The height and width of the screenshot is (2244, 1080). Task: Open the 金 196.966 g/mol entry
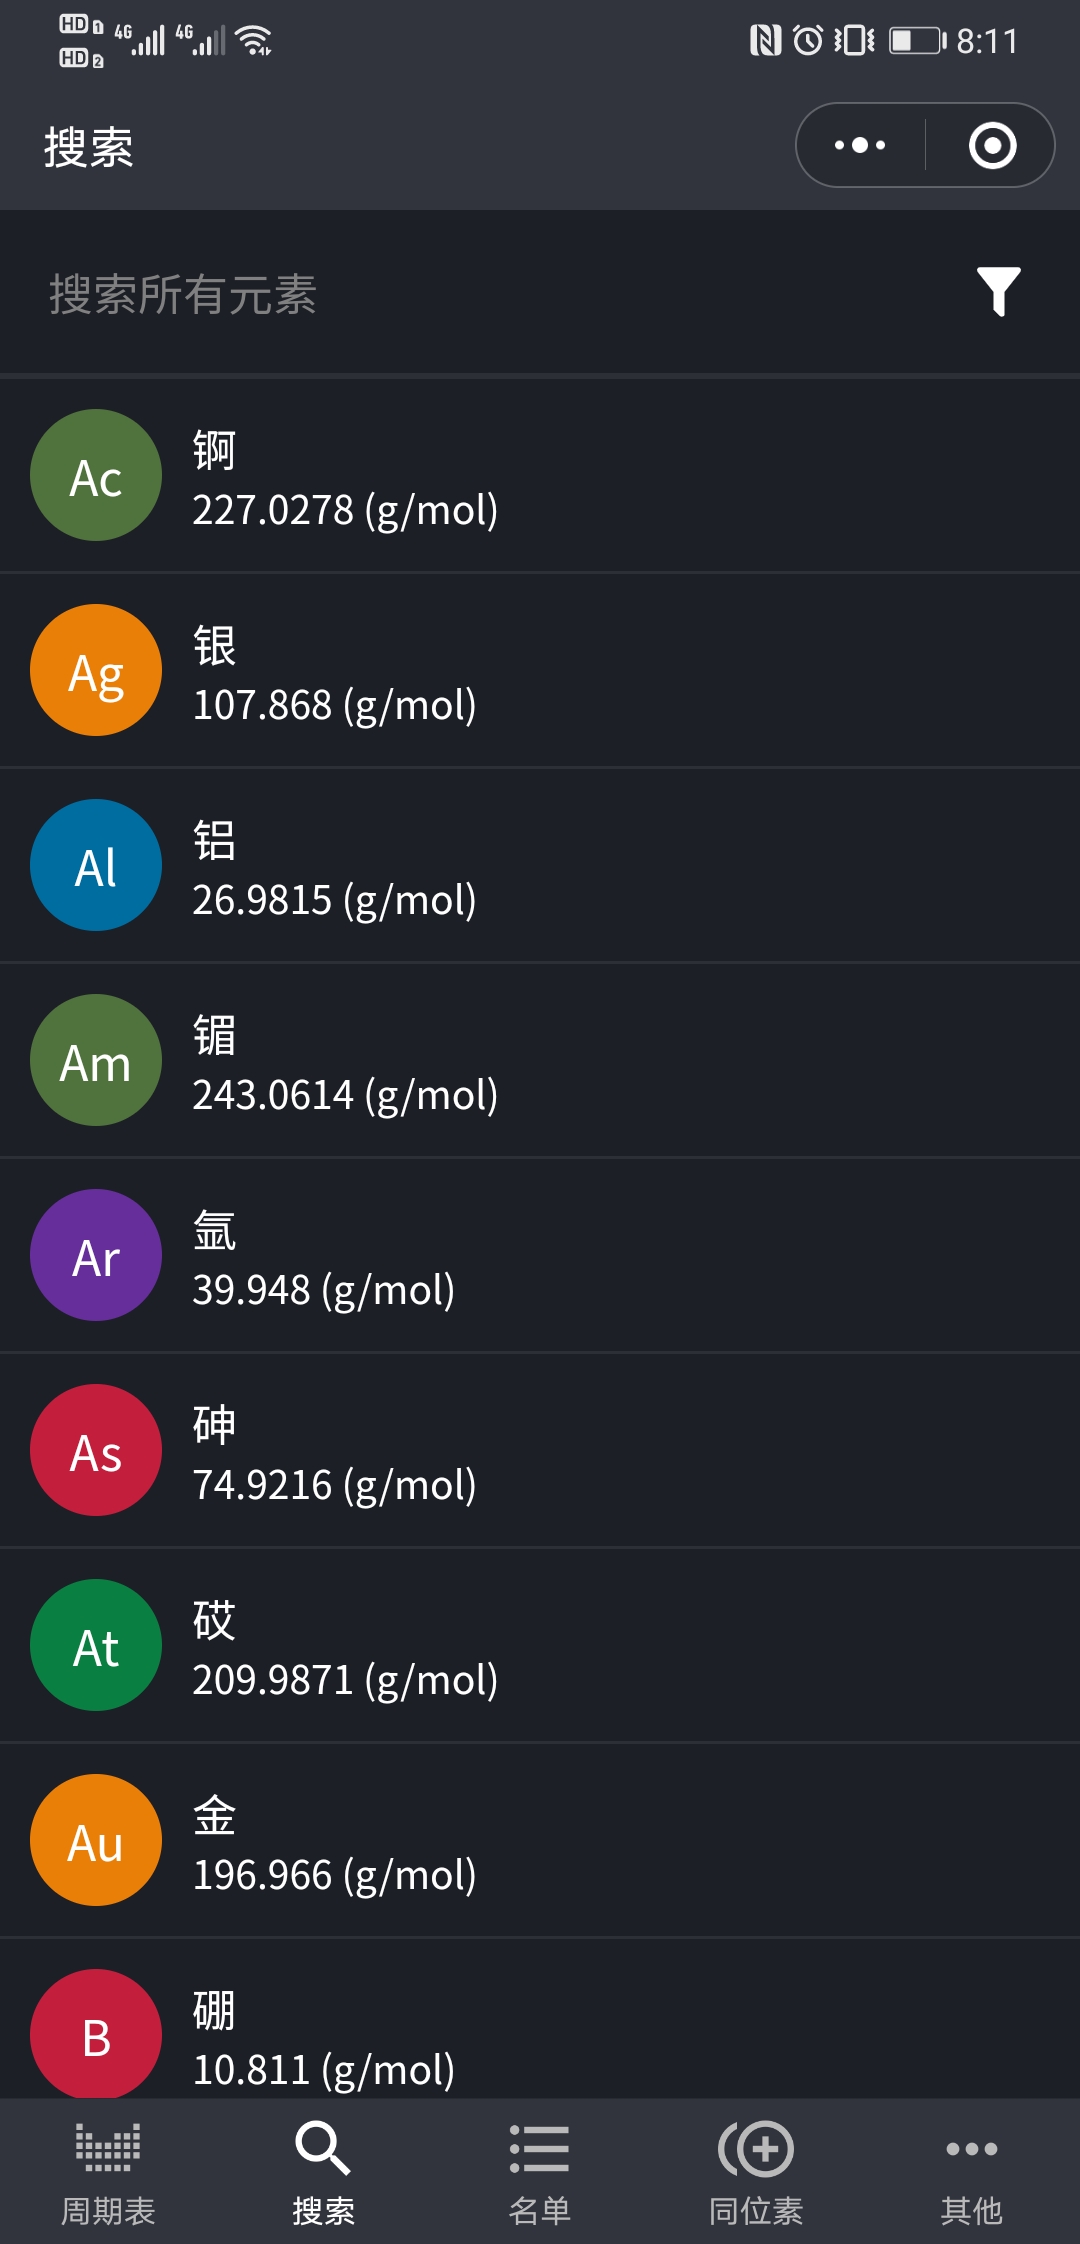click(x=540, y=1840)
